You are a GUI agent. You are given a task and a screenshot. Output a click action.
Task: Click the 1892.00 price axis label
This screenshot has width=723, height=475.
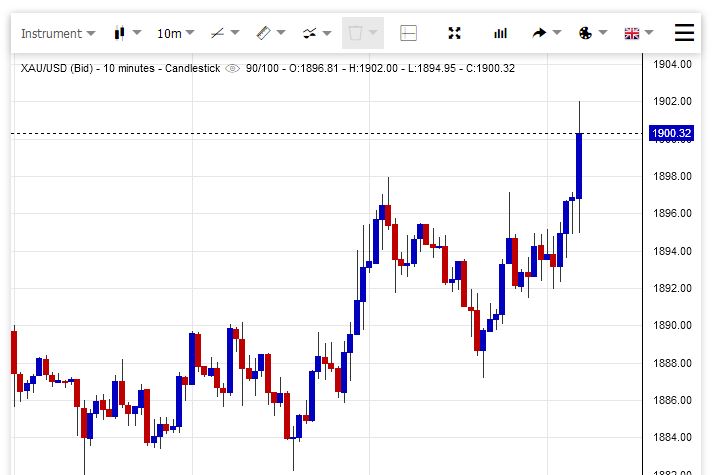point(672,288)
